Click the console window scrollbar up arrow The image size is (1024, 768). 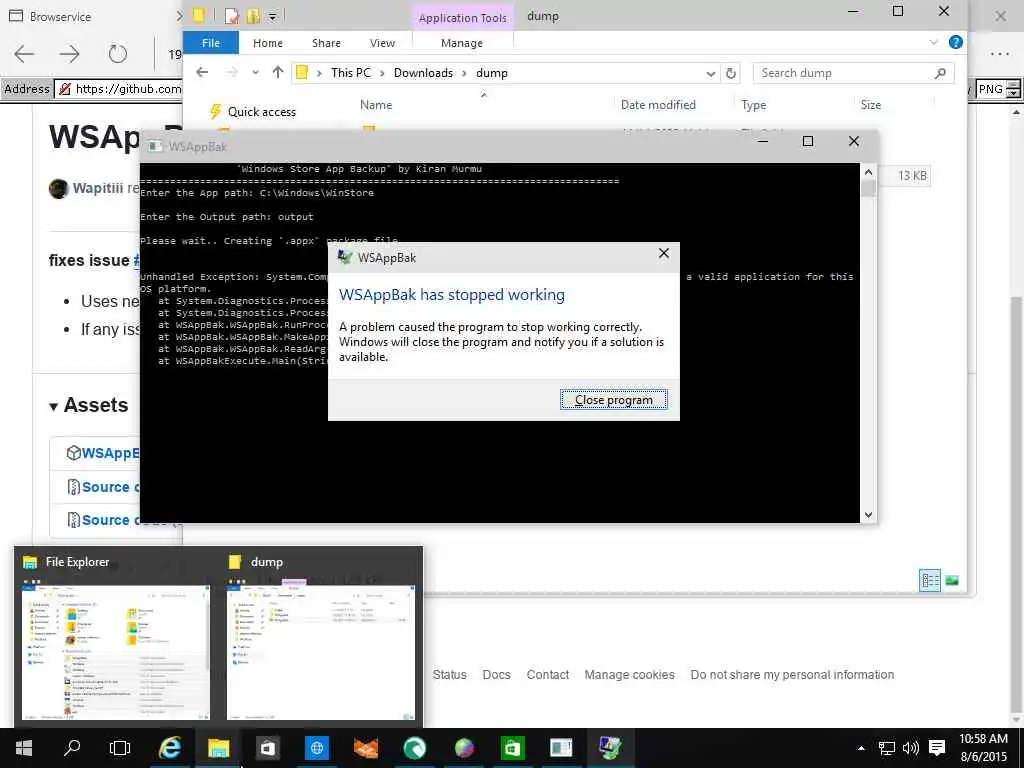(868, 172)
